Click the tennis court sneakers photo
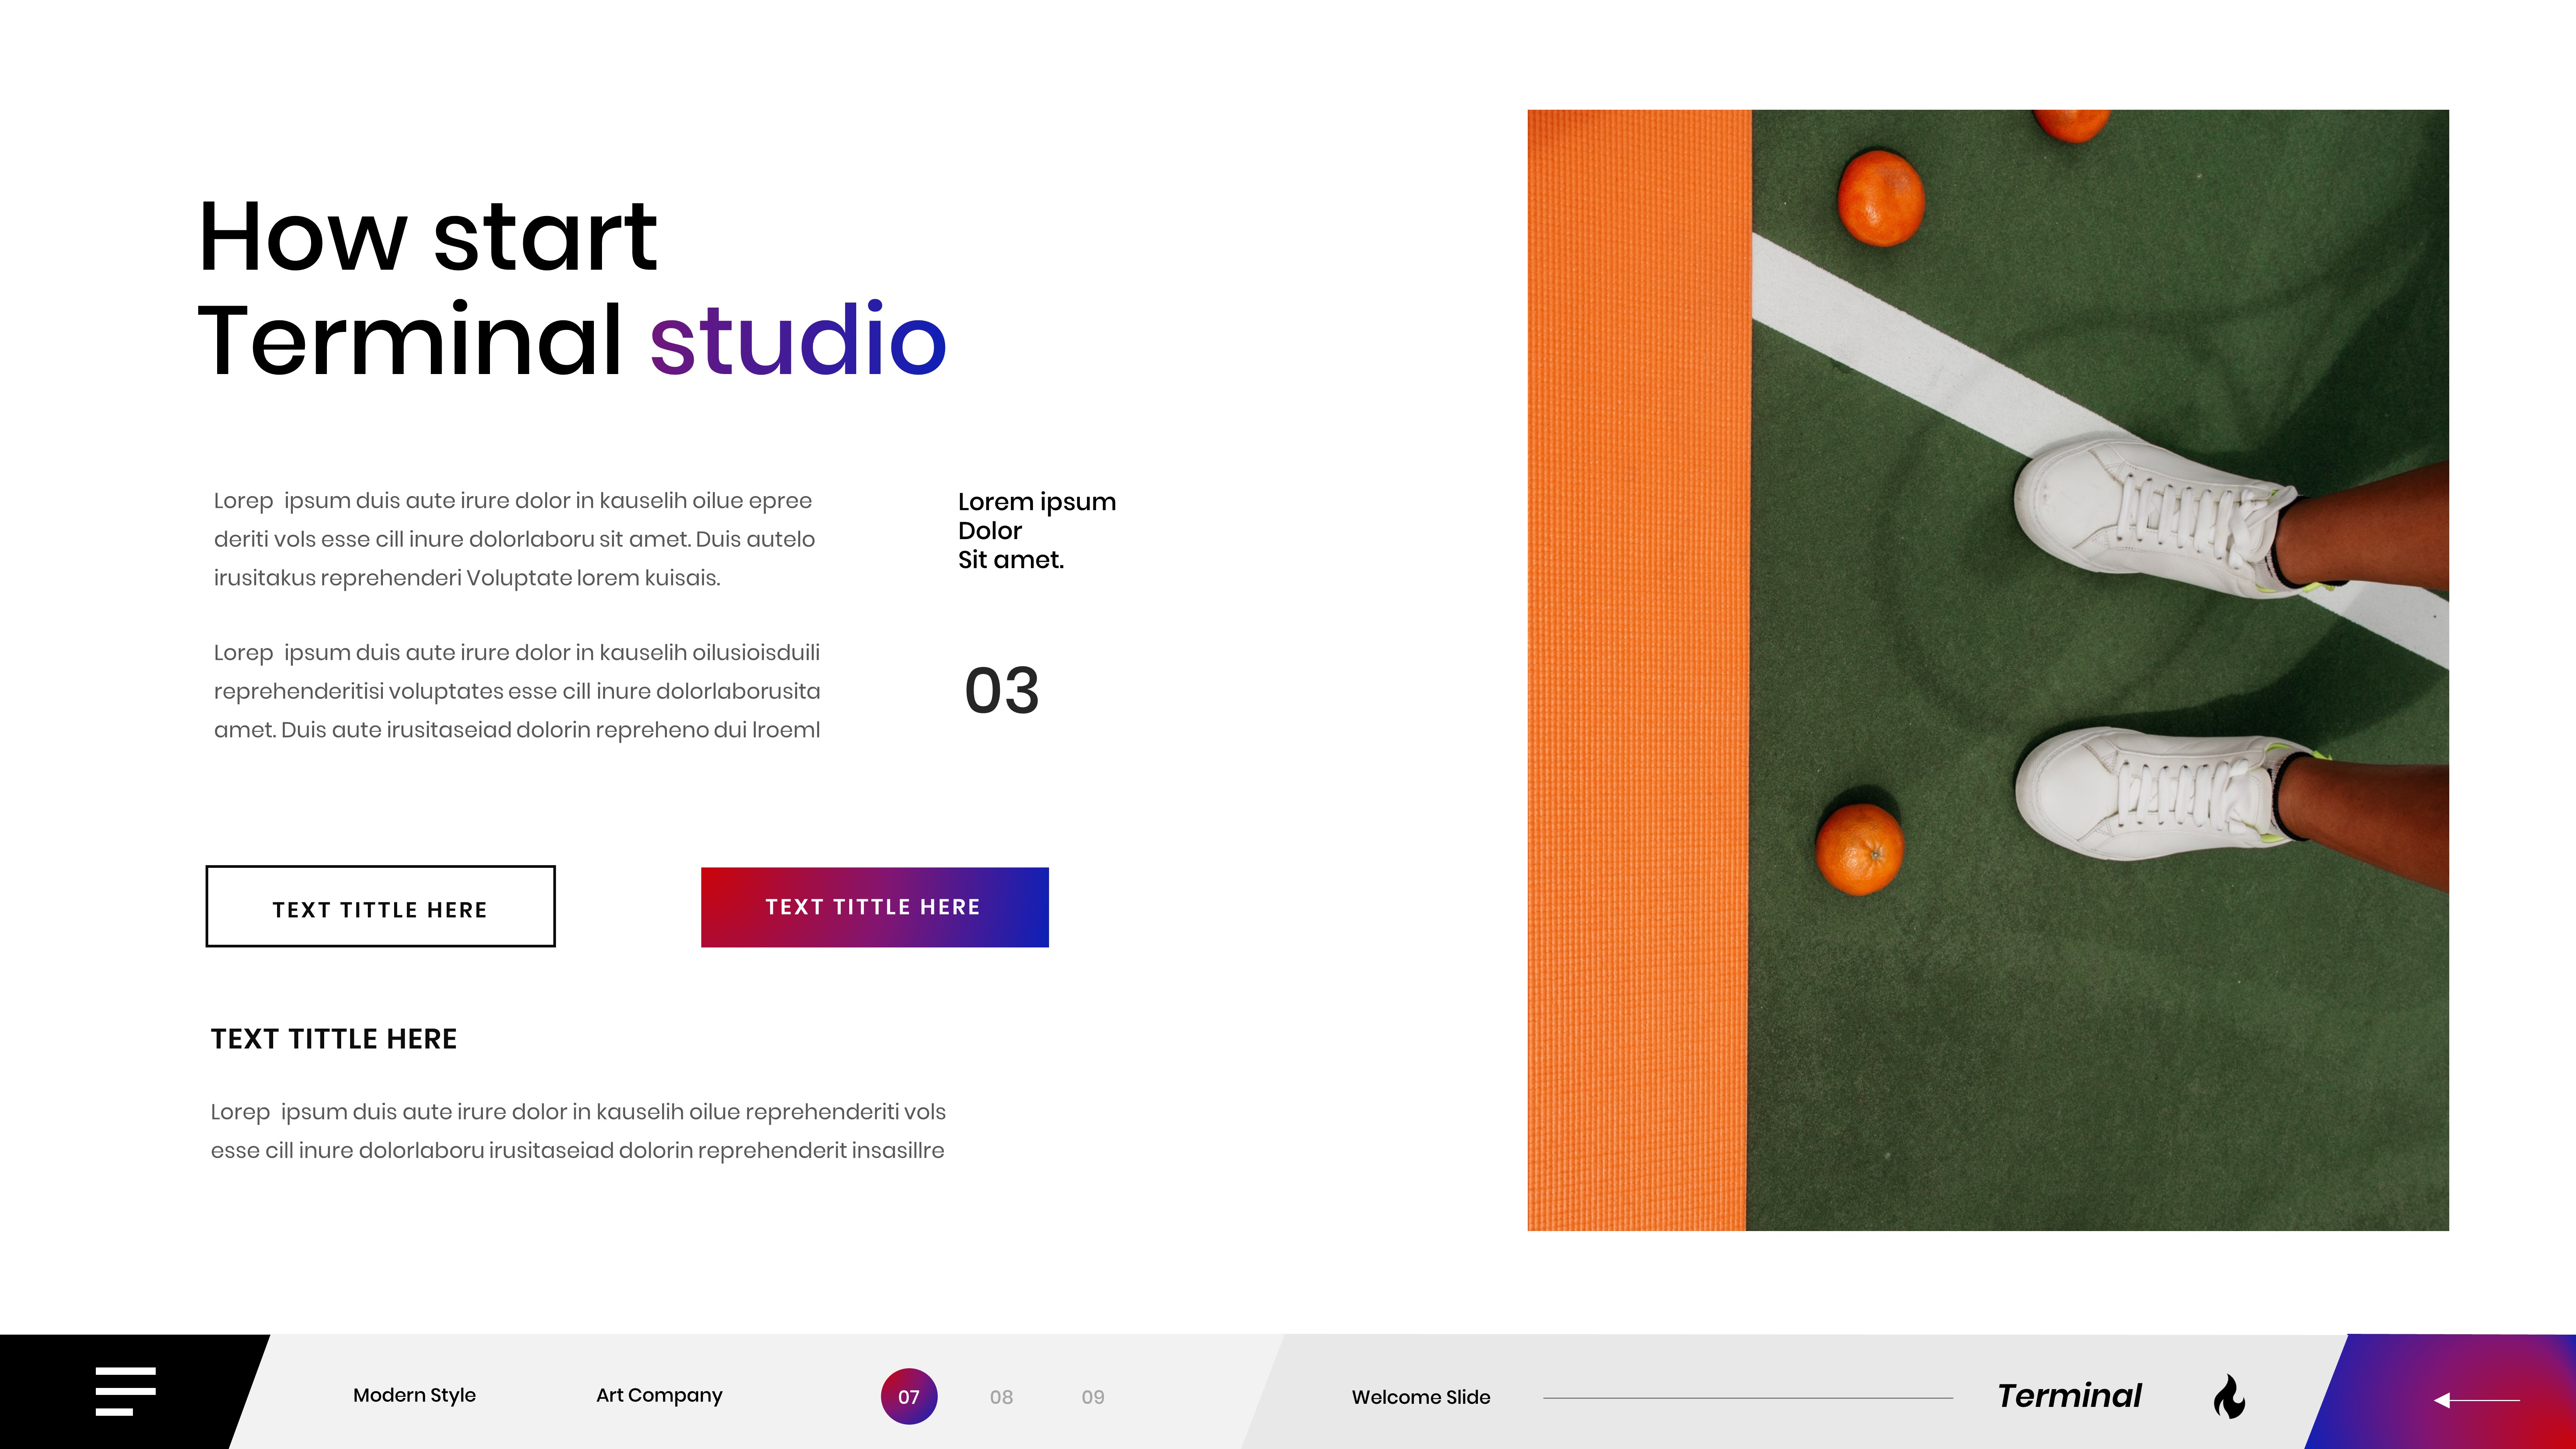The height and width of the screenshot is (1449, 2576). tap(1988, 670)
